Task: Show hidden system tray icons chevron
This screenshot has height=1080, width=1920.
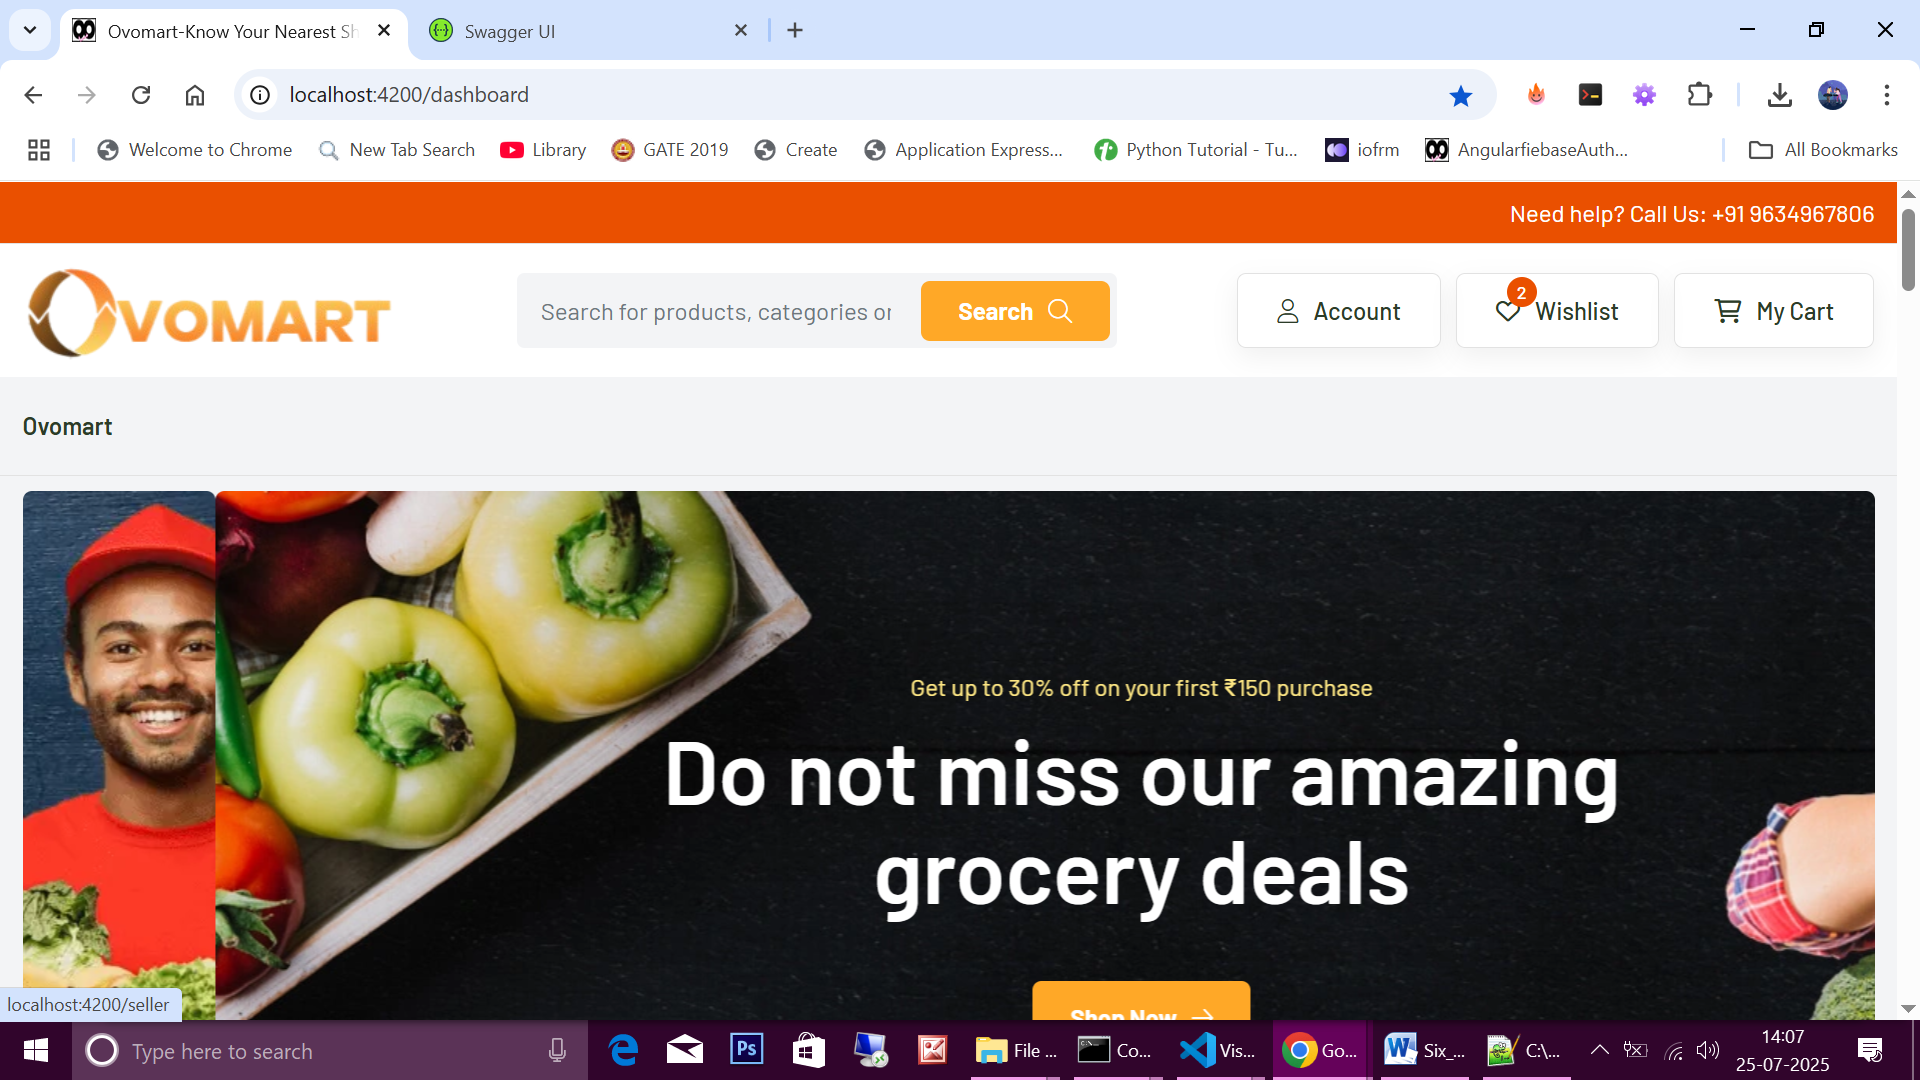Action: tap(1599, 1050)
